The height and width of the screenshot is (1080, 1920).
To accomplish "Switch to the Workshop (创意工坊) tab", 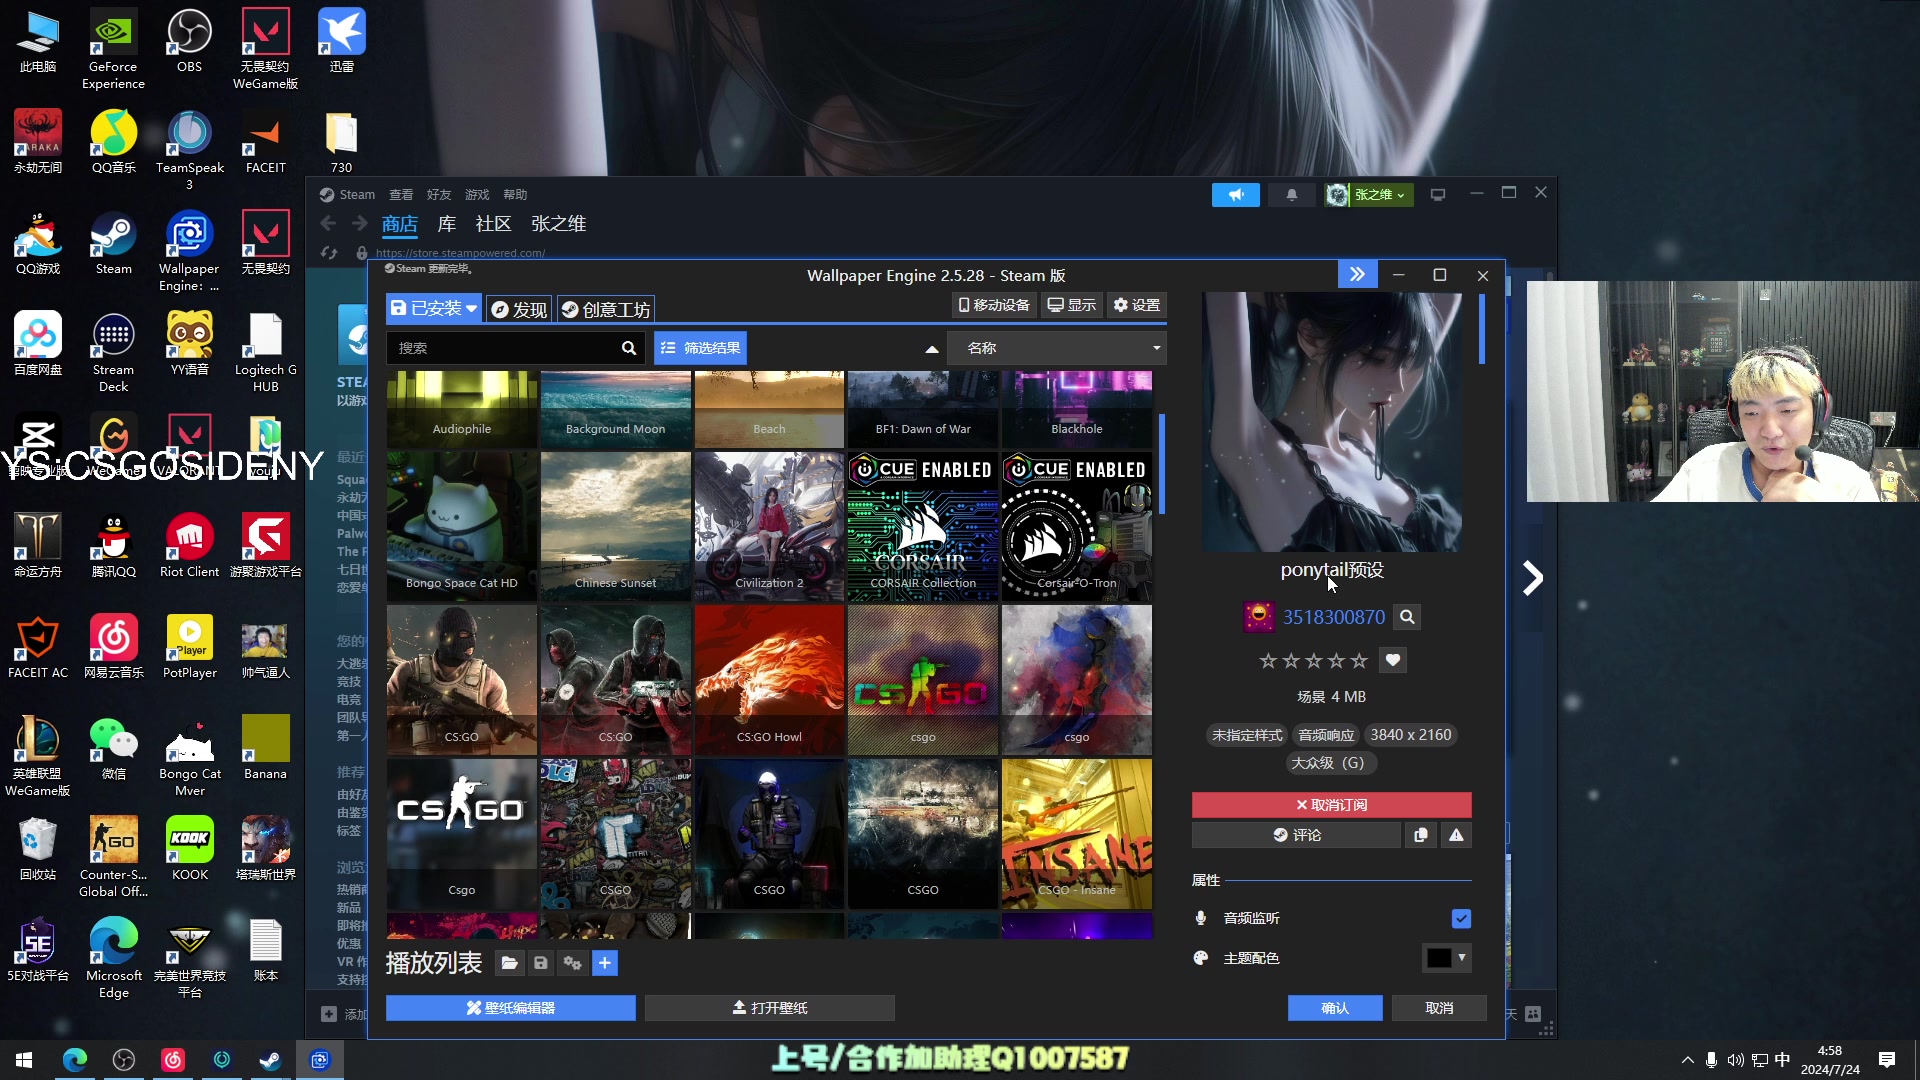I will pos(606,309).
